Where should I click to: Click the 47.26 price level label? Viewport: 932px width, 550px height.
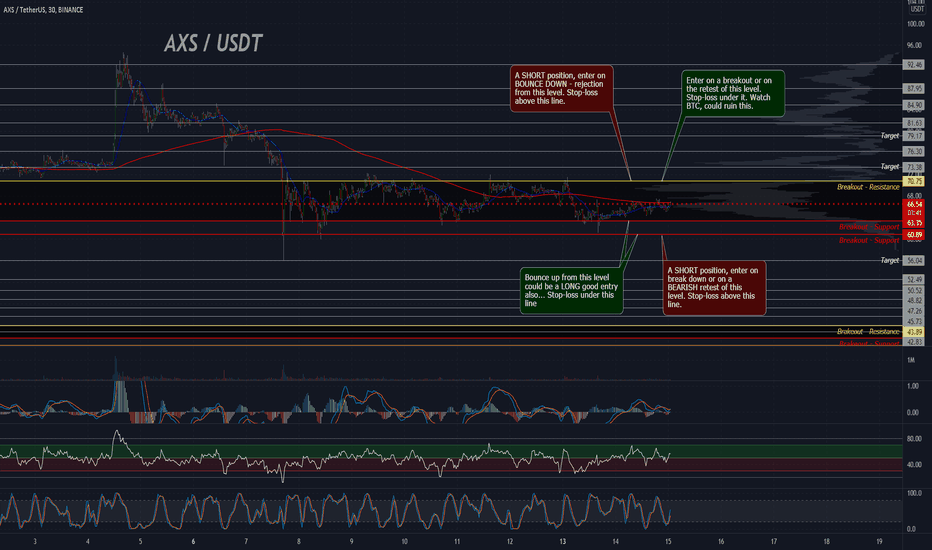pos(913,311)
